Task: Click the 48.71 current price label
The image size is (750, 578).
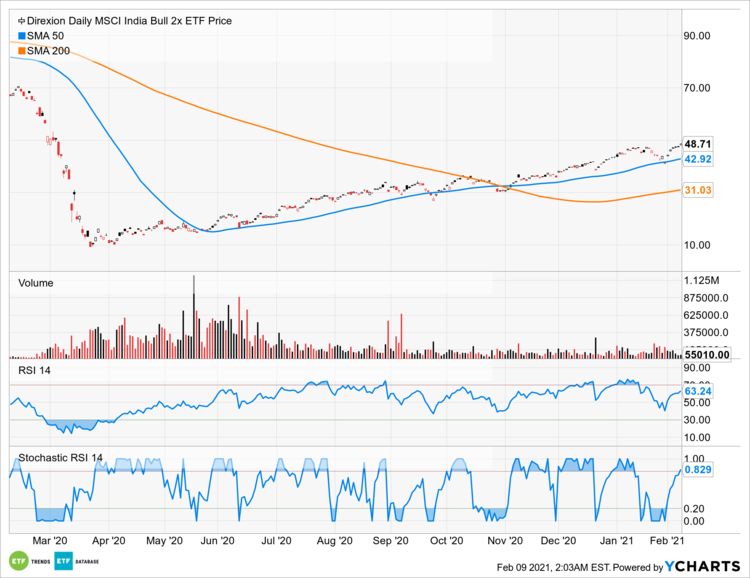Action: 697,144
